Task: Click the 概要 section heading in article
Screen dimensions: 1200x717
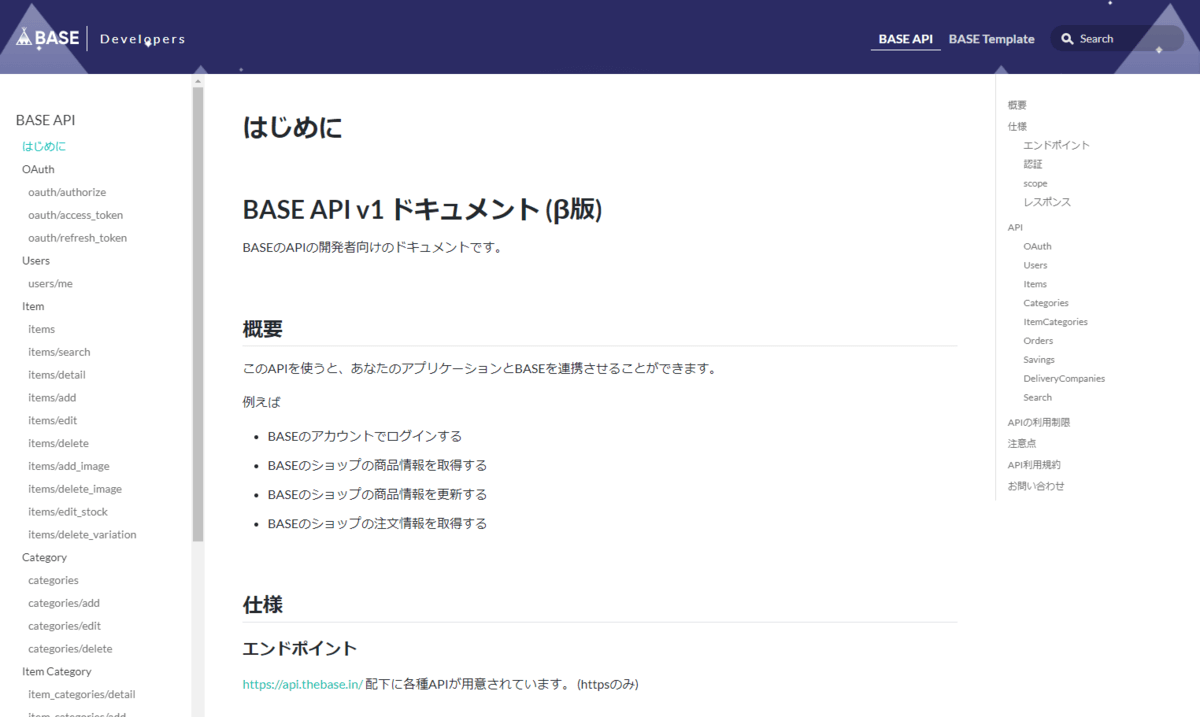Action: (x=263, y=329)
